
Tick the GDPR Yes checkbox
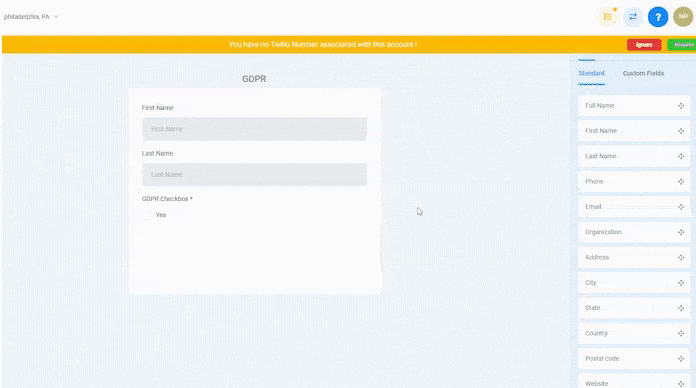[147, 215]
